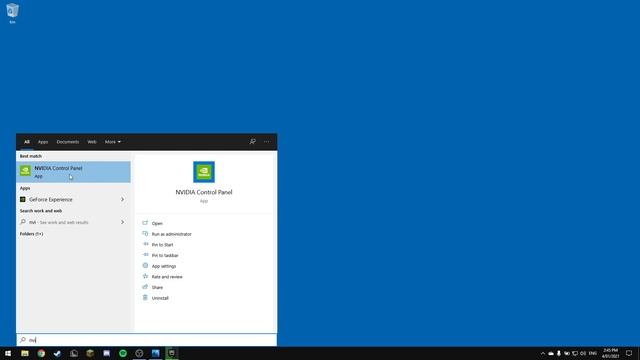640x360 pixels.
Task: Click the microphone tray icon
Action: [559, 353]
